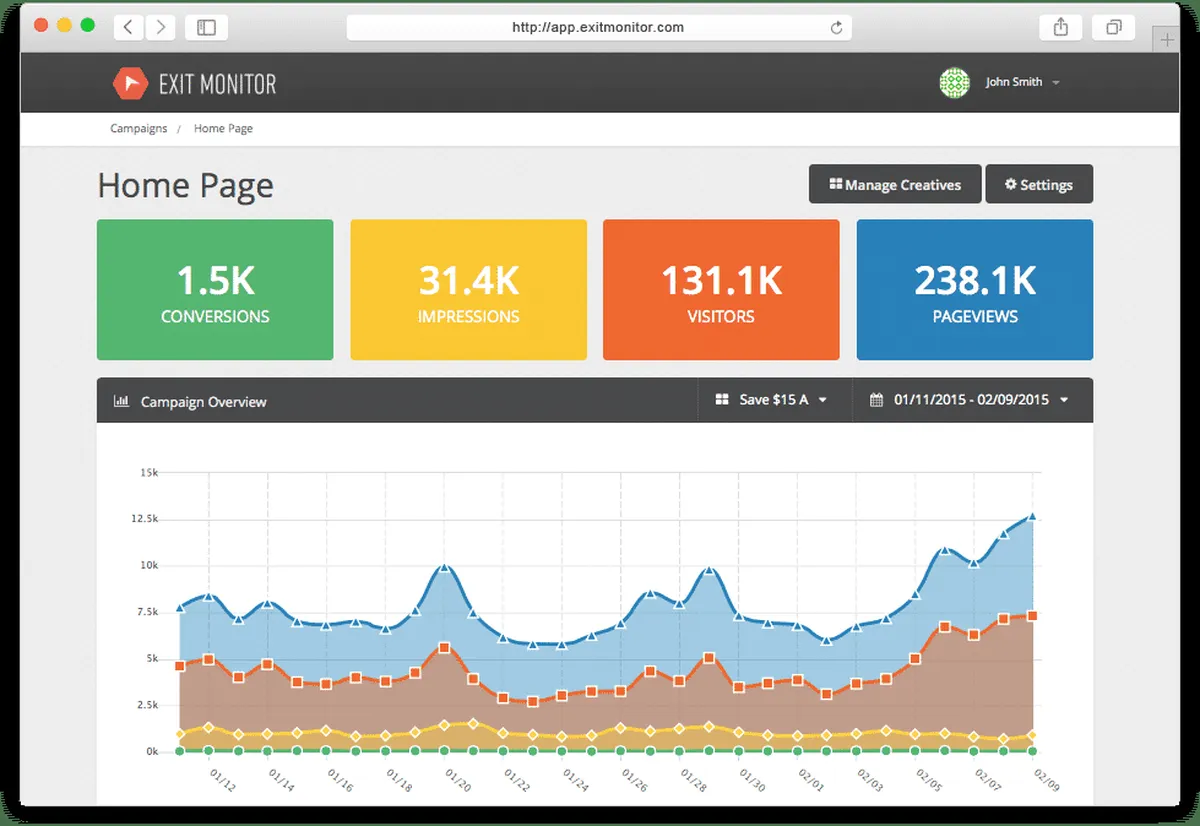This screenshot has height=826, width=1200.
Task: Select Home Page breadcrumb item
Action: (x=223, y=129)
